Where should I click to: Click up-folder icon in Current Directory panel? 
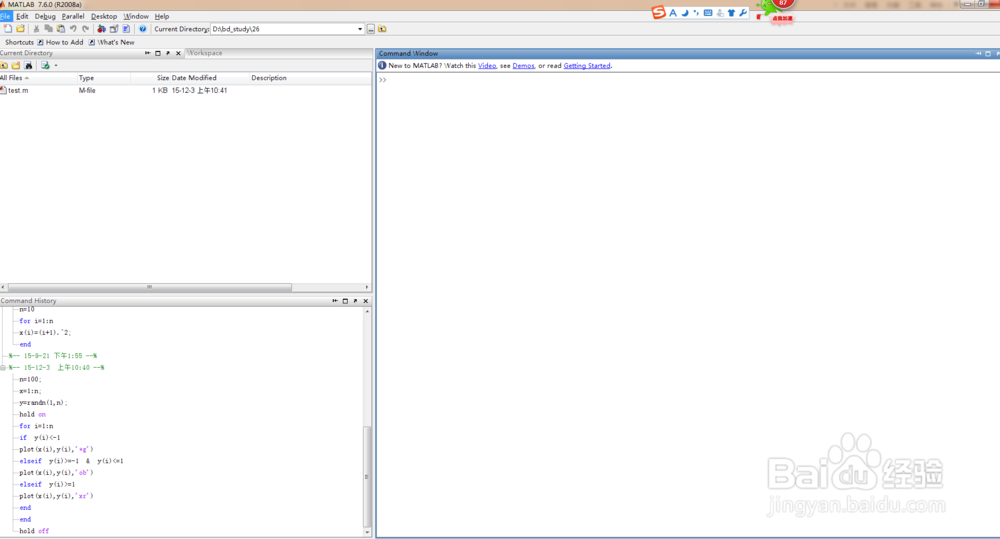click(4, 65)
